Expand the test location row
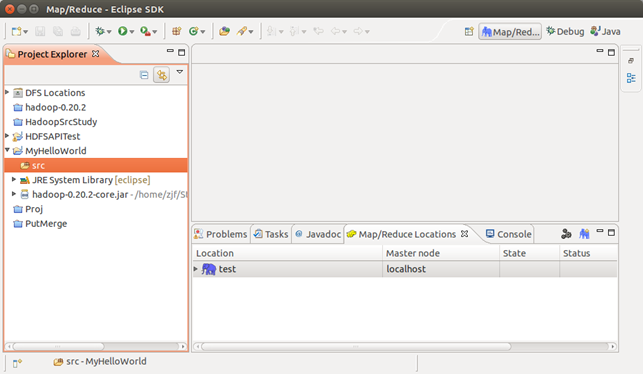The width and height of the screenshot is (643, 374). (196, 269)
